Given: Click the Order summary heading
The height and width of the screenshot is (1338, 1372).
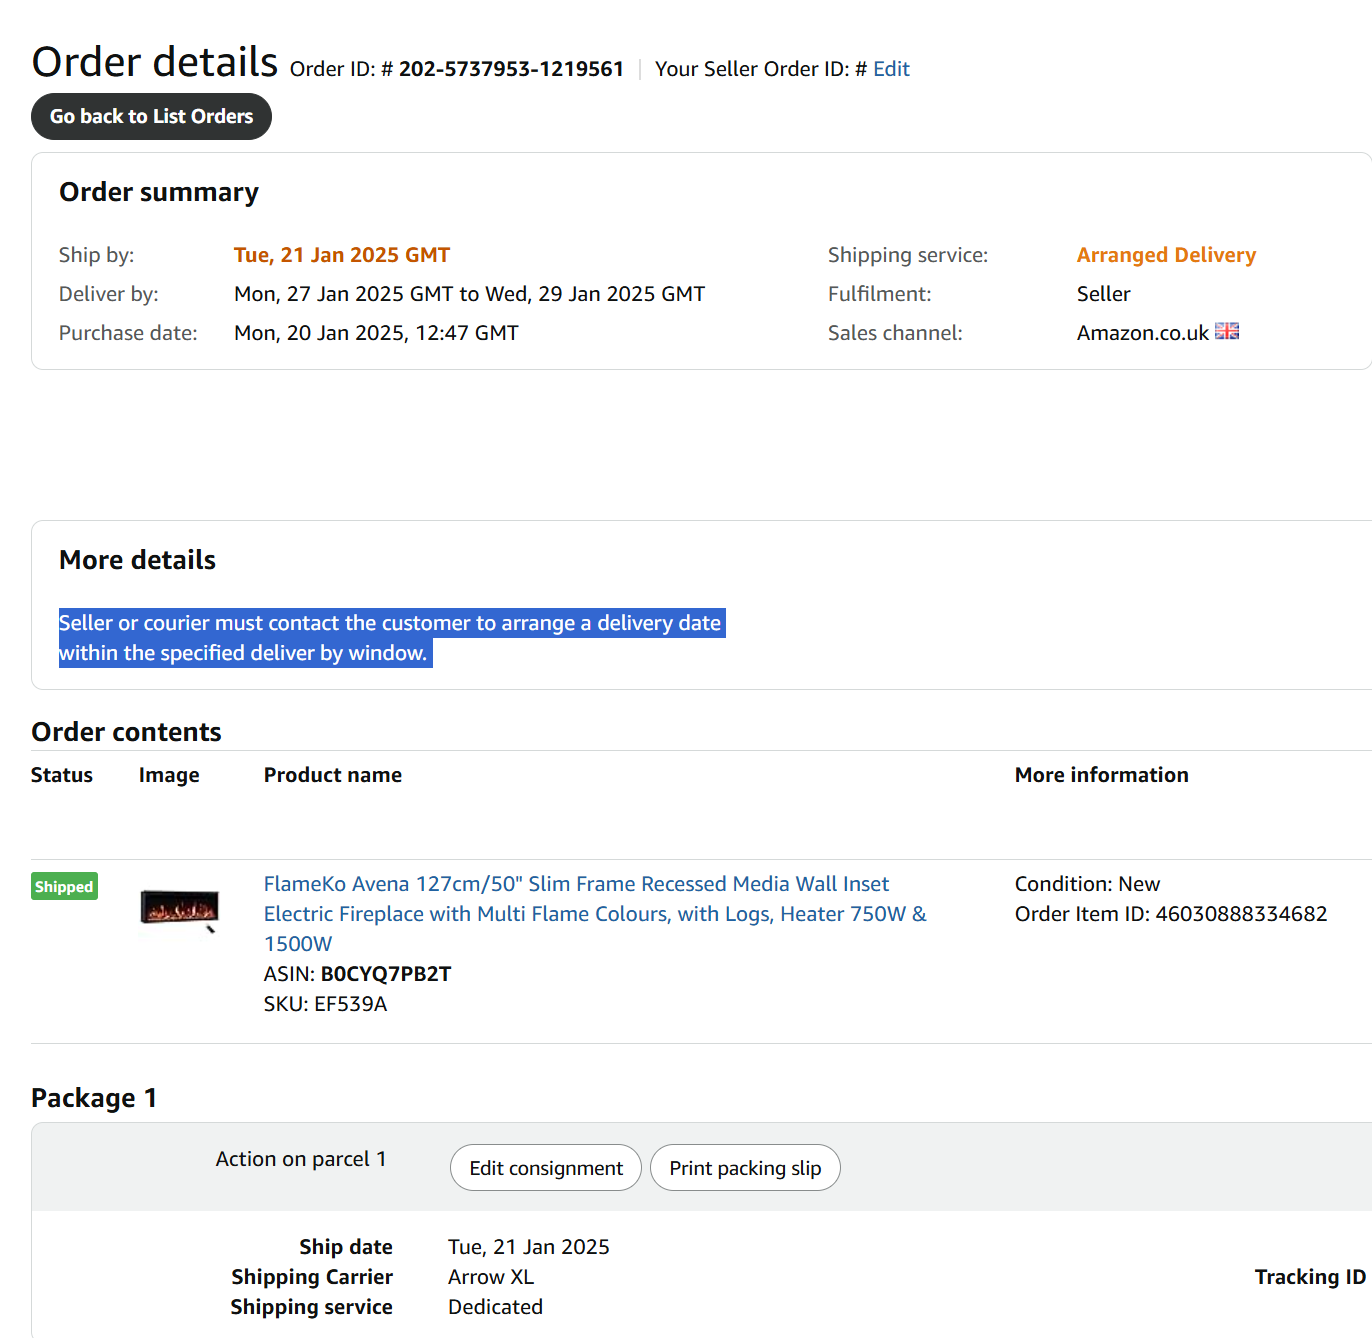Looking at the screenshot, I should pos(159,192).
